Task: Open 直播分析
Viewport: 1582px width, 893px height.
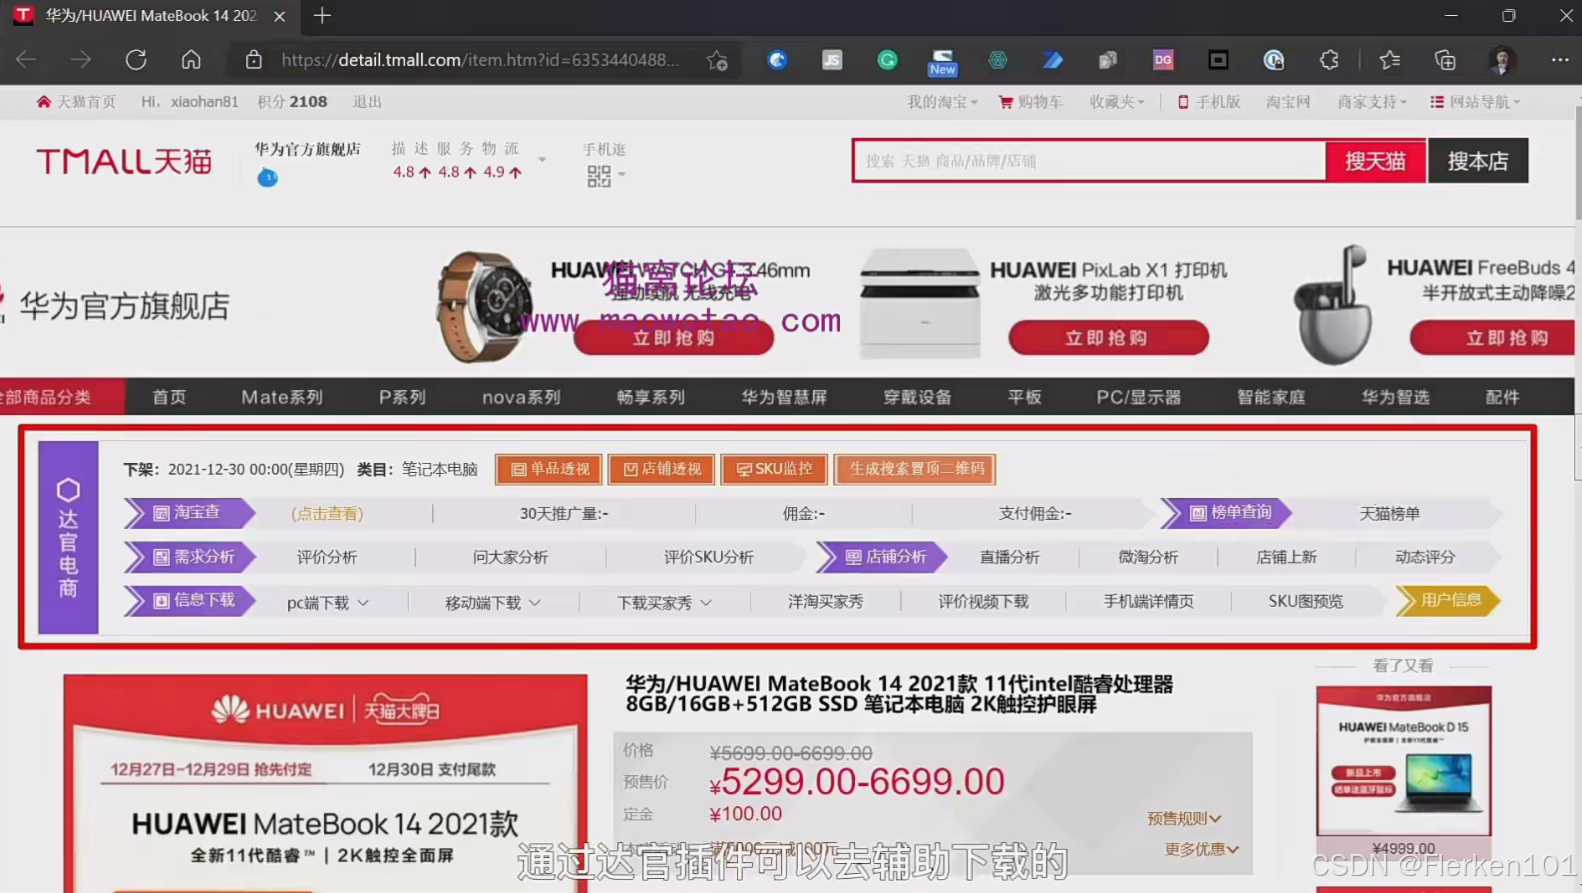Action: [1010, 558]
